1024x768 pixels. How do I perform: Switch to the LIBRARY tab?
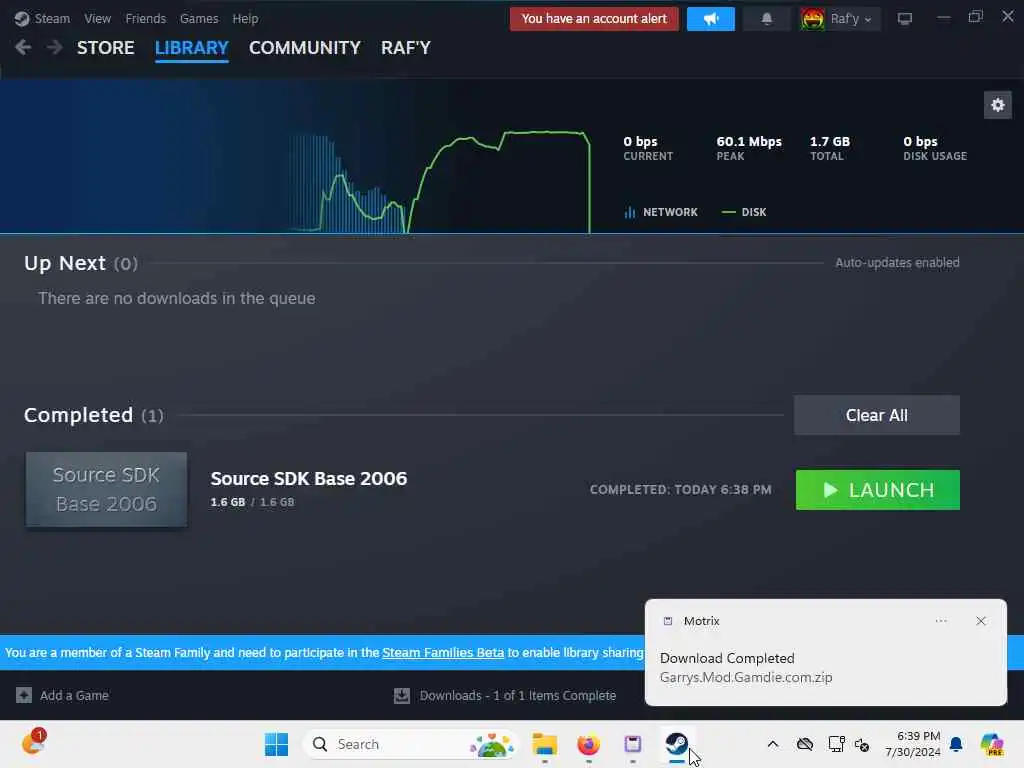click(x=191, y=48)
